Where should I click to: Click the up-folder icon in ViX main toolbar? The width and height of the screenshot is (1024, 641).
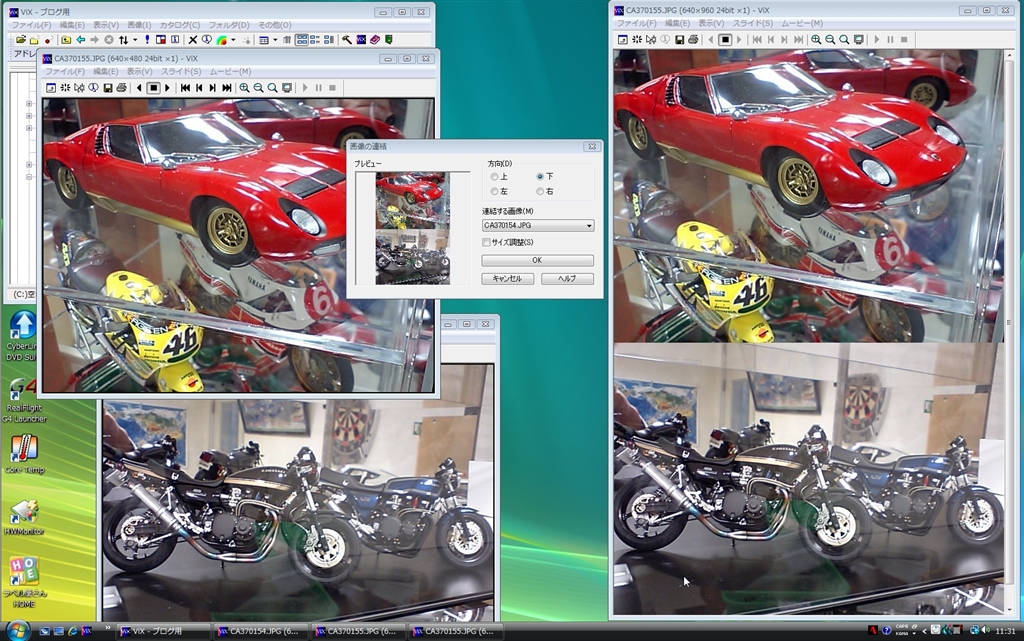point(66,40)
